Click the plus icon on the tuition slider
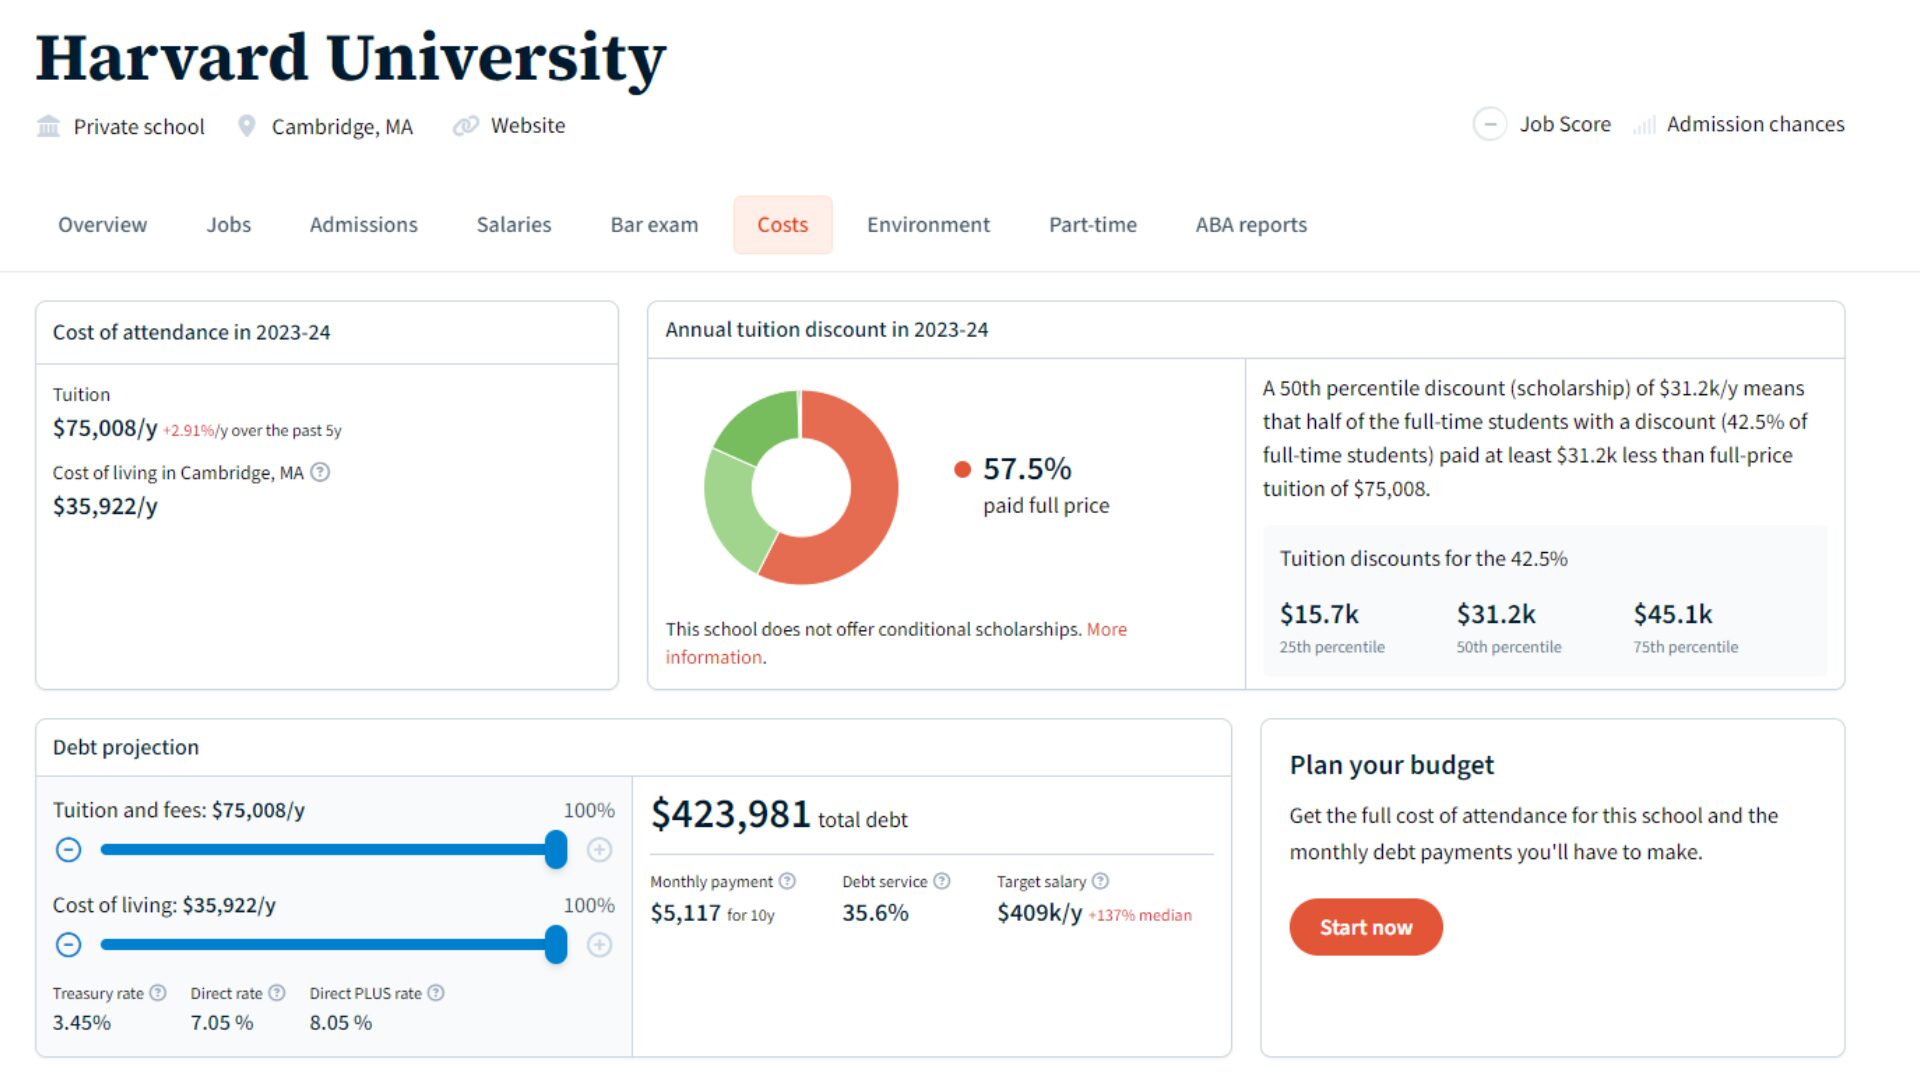 (x=599, y=850)
